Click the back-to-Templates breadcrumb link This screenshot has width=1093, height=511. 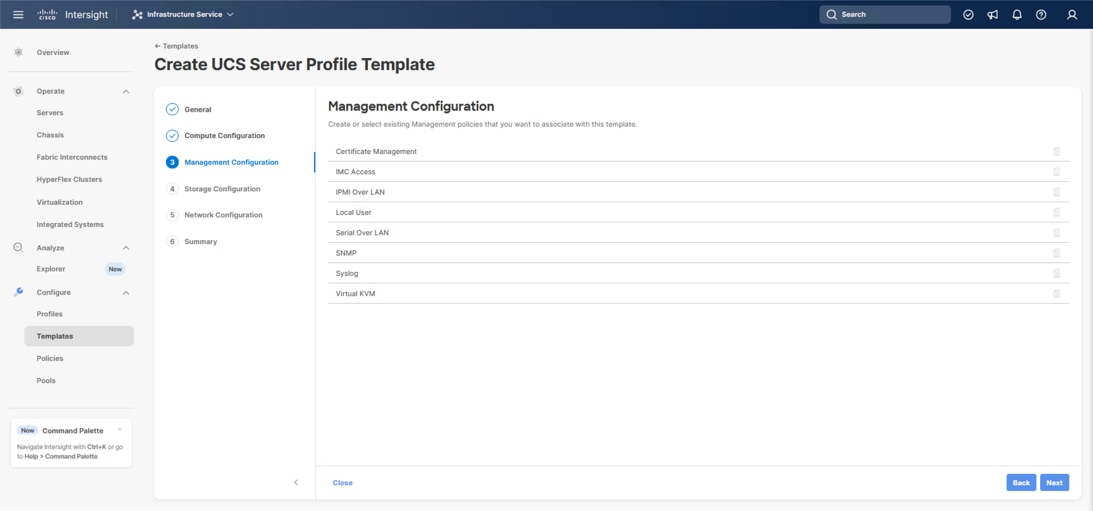click(176, 46)
